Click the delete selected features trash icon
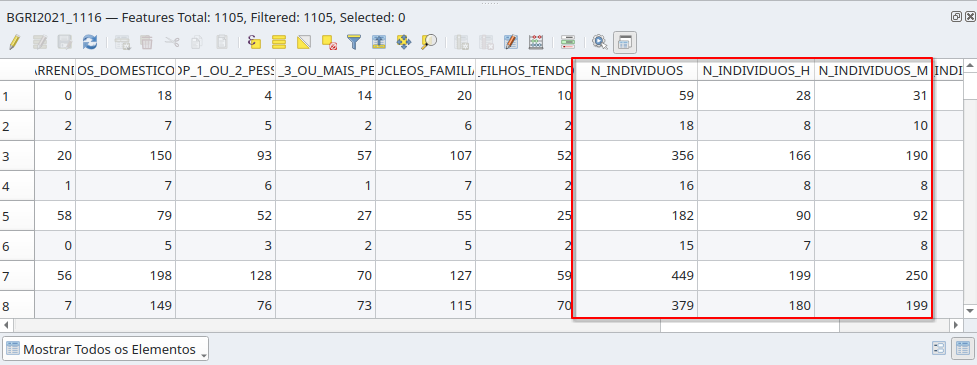 [146, 42]
